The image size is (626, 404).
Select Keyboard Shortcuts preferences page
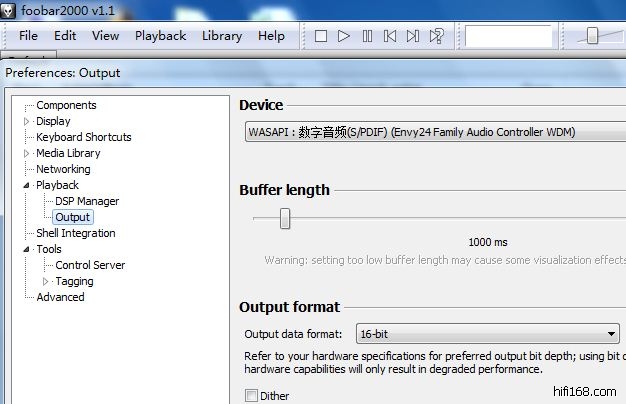coord(83,137)
